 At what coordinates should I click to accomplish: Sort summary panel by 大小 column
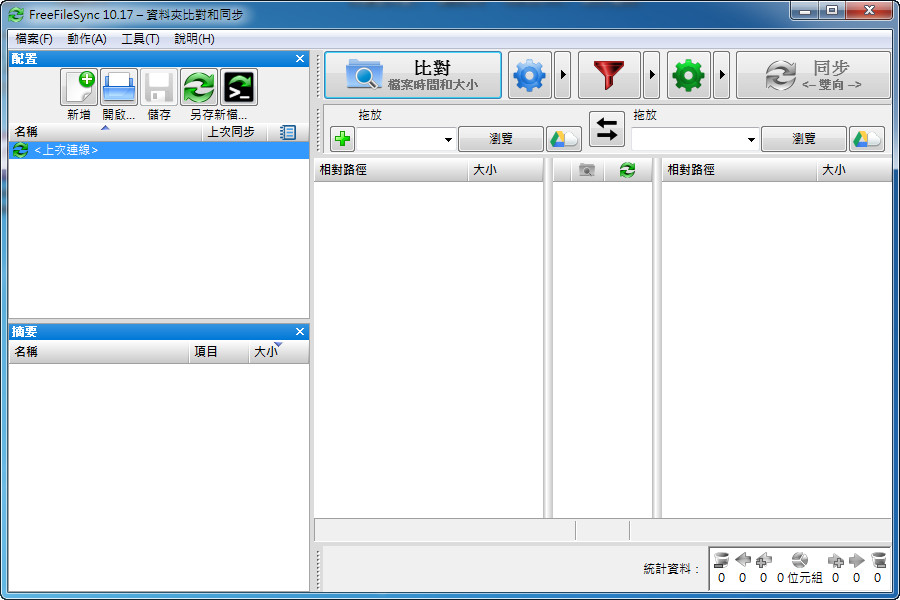coord(278,351)
